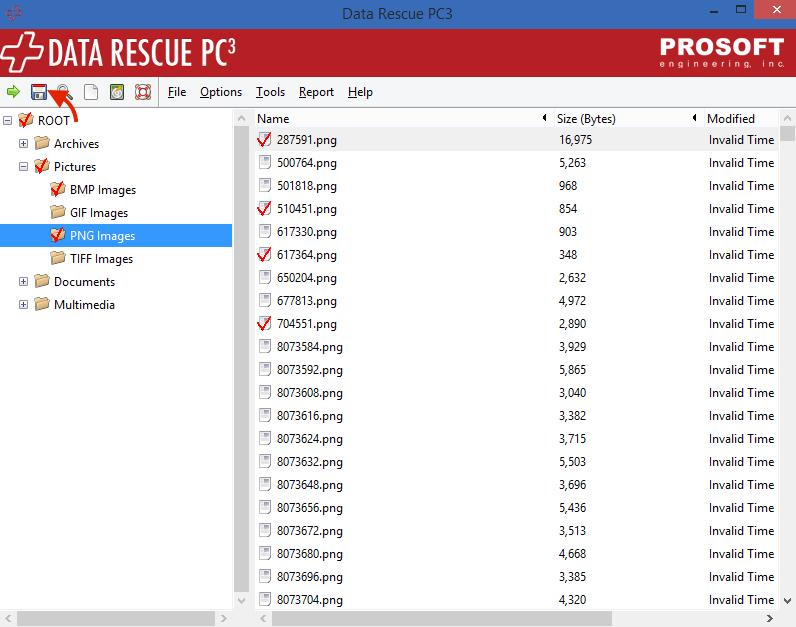The width and height of the screenshot is (796, 627).
Task: Uncheck the 287591.png file checkbox
Action: 264,139
